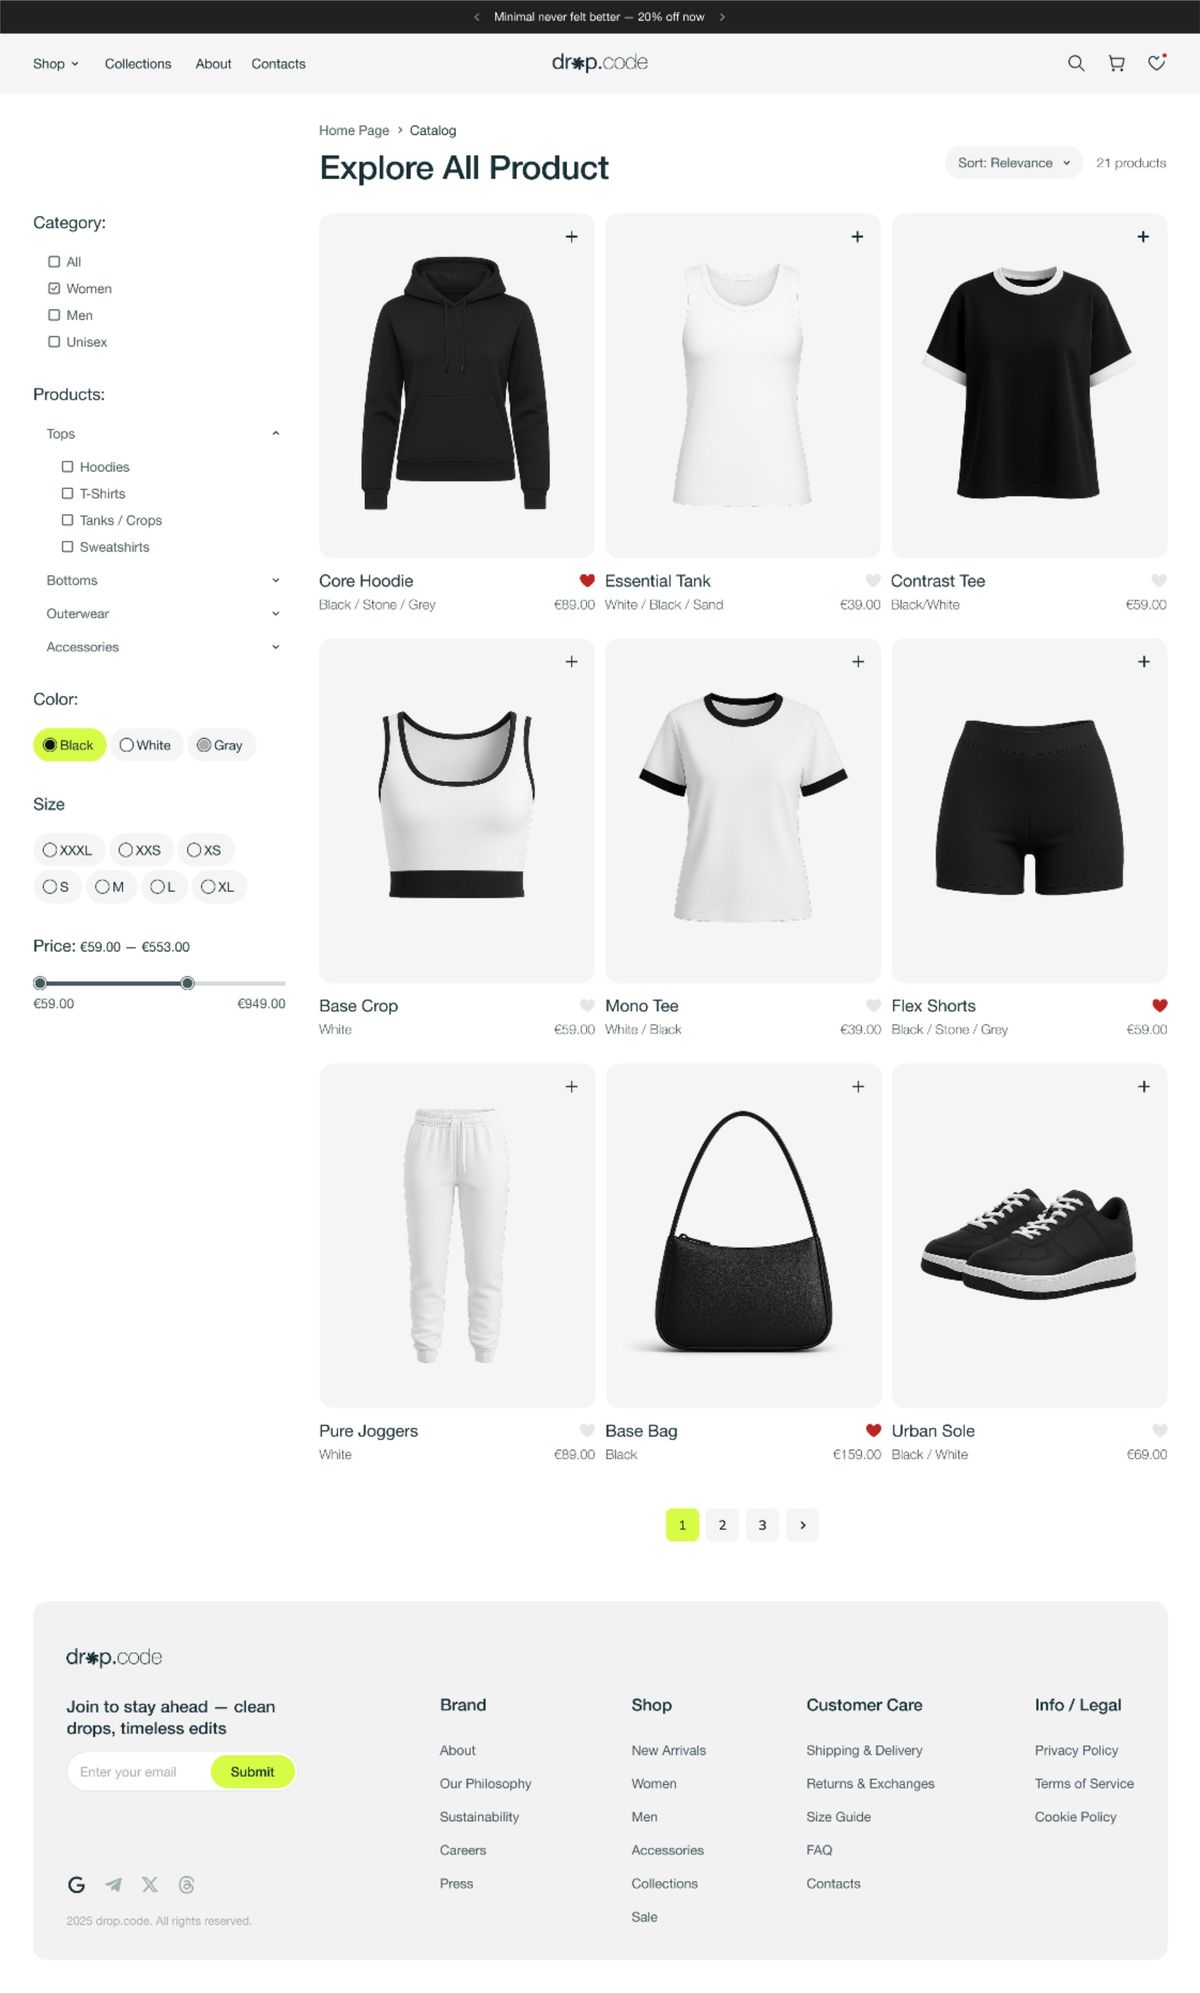This screenshot has height=1993, width=1200.
Task: Open the Telegram social icon in footer
Action: (114, 1885)
